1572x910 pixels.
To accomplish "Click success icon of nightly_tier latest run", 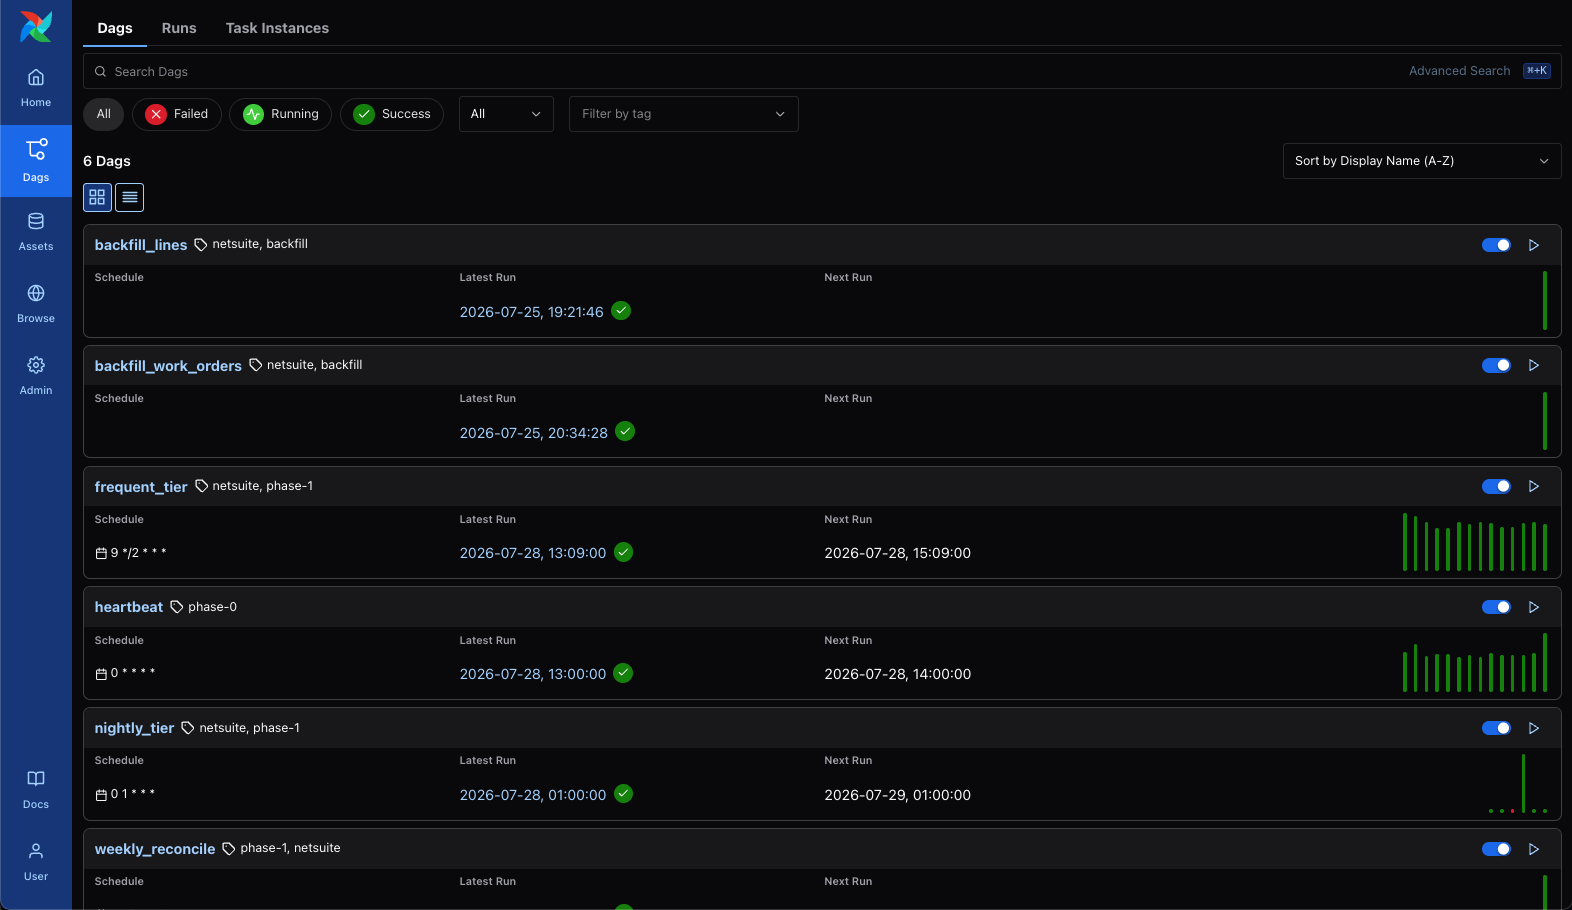I will pyautogui.click(x=623, y=794).
